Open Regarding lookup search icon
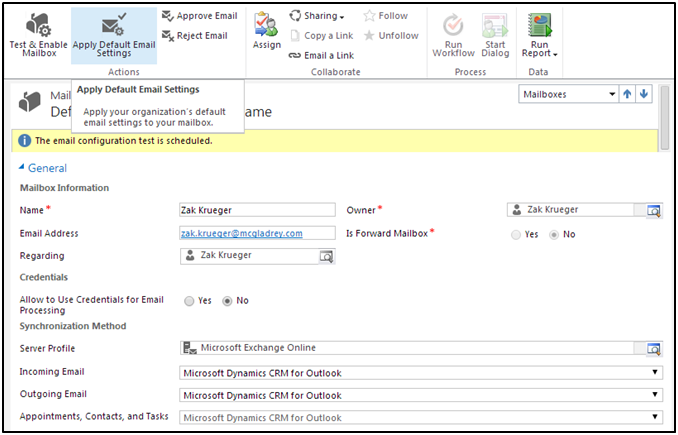 pos(326,256)
